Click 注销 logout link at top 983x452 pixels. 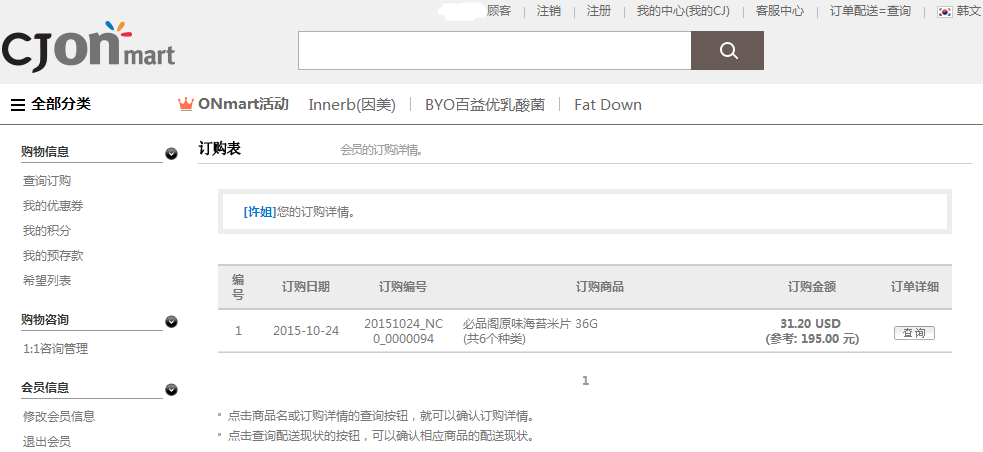(x=549, y=11)
